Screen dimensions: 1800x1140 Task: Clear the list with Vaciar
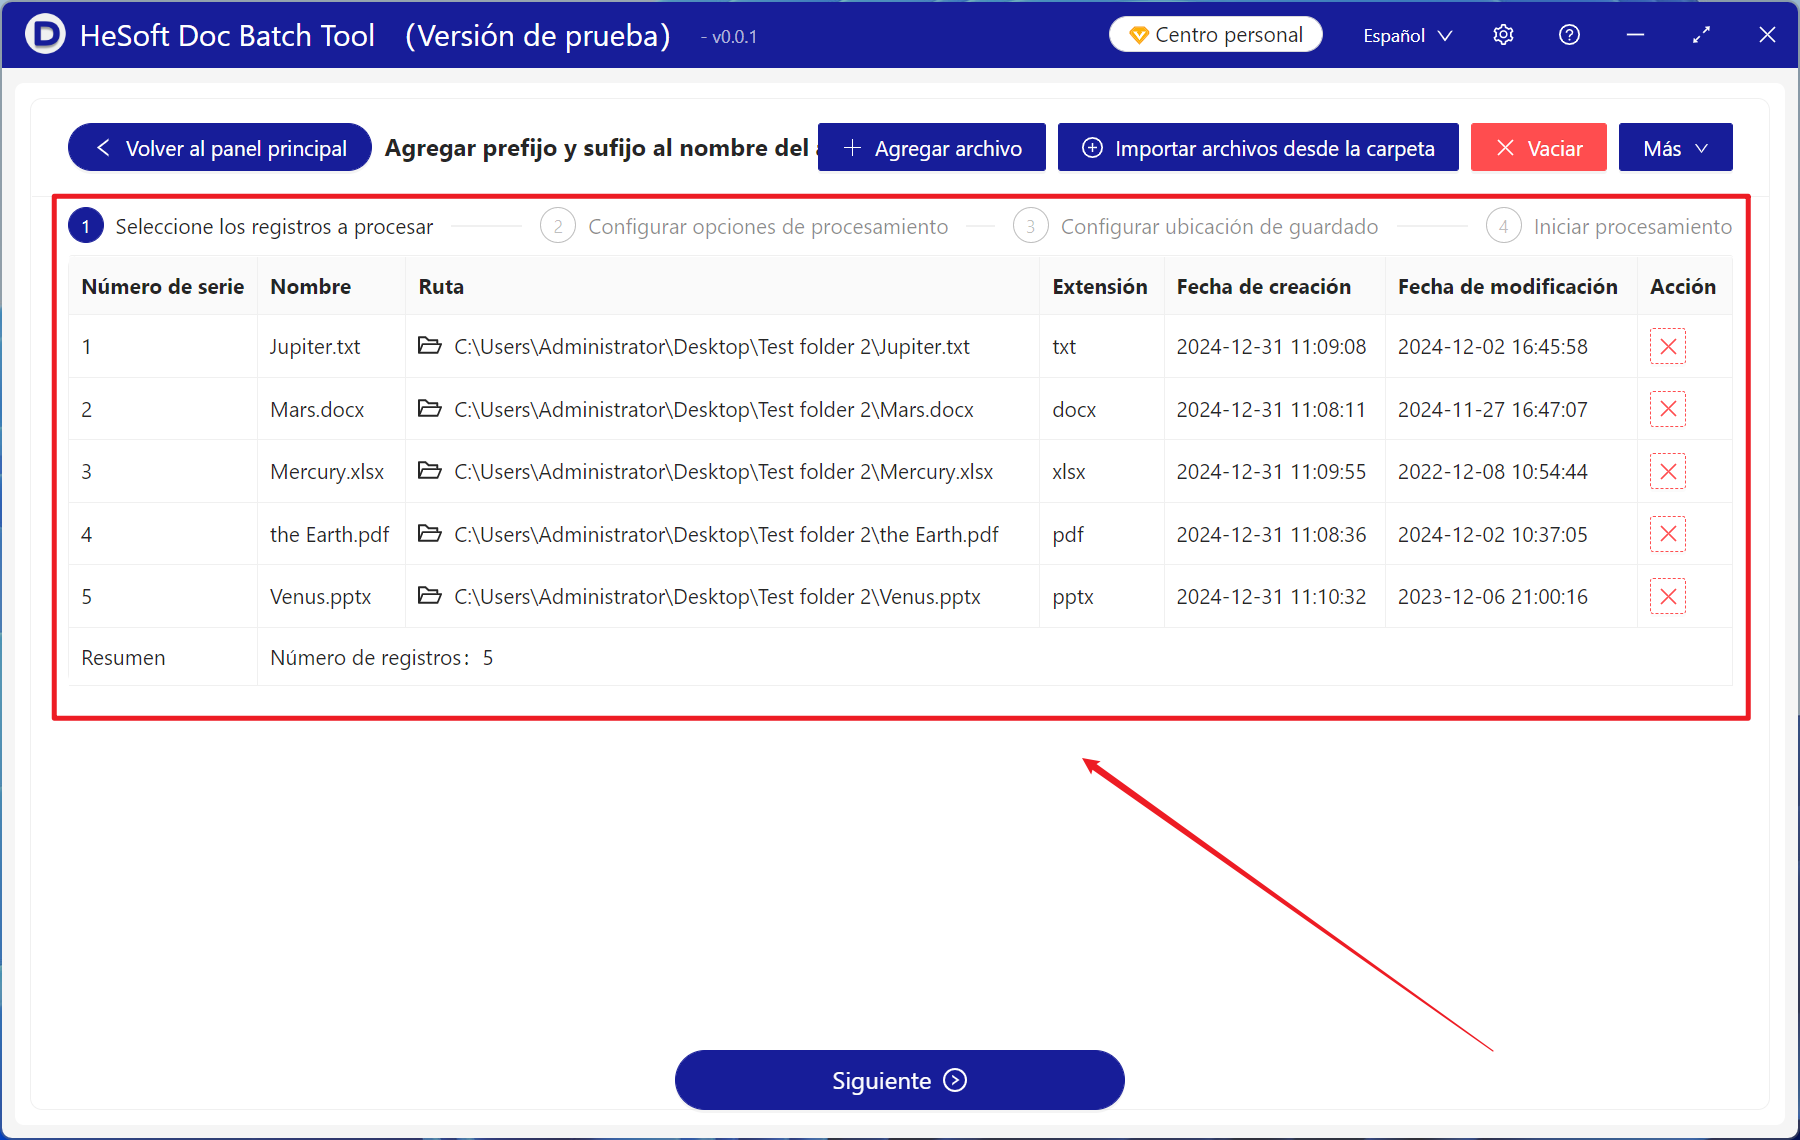coord(1538,148)
